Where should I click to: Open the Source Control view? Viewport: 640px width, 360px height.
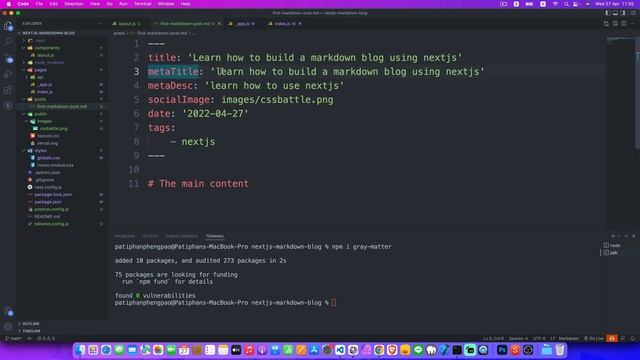pyautogui.click(x=8, y=58)
